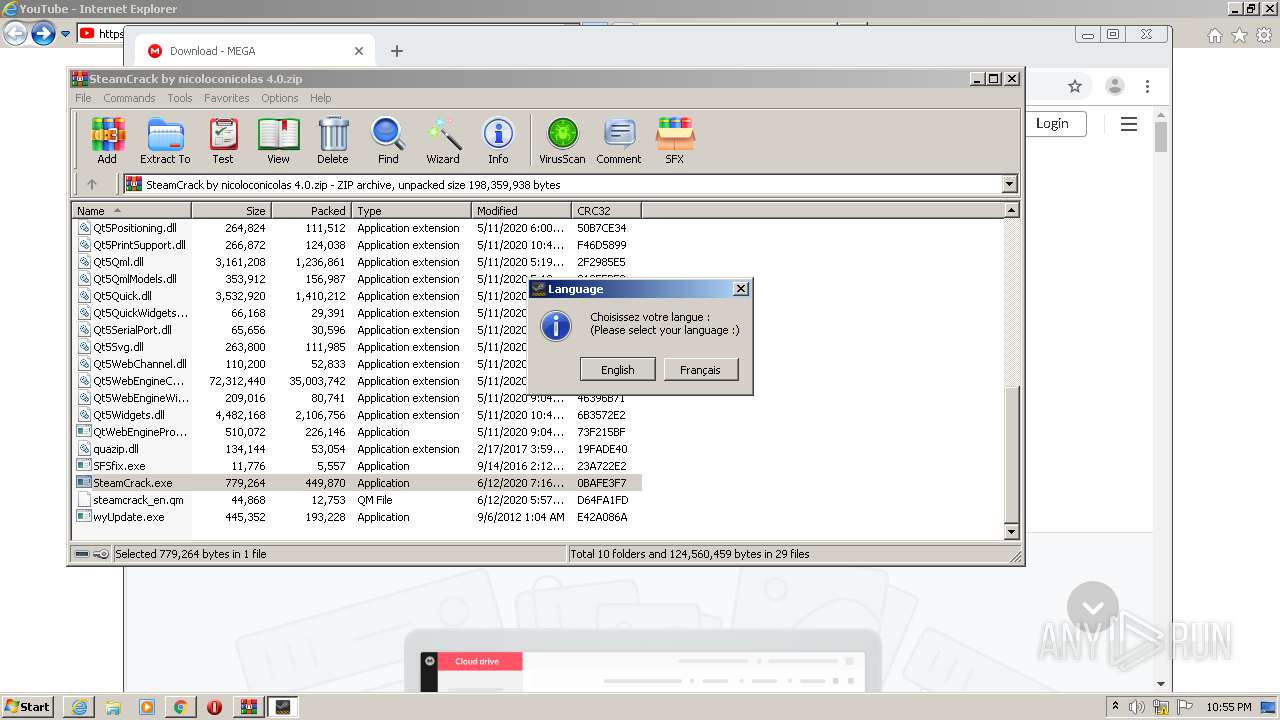Screen dimensions: 1280x720
Task: Open the MEGA hamburger menu icon
Action: pyautogui.click(x=1129, y=124)
